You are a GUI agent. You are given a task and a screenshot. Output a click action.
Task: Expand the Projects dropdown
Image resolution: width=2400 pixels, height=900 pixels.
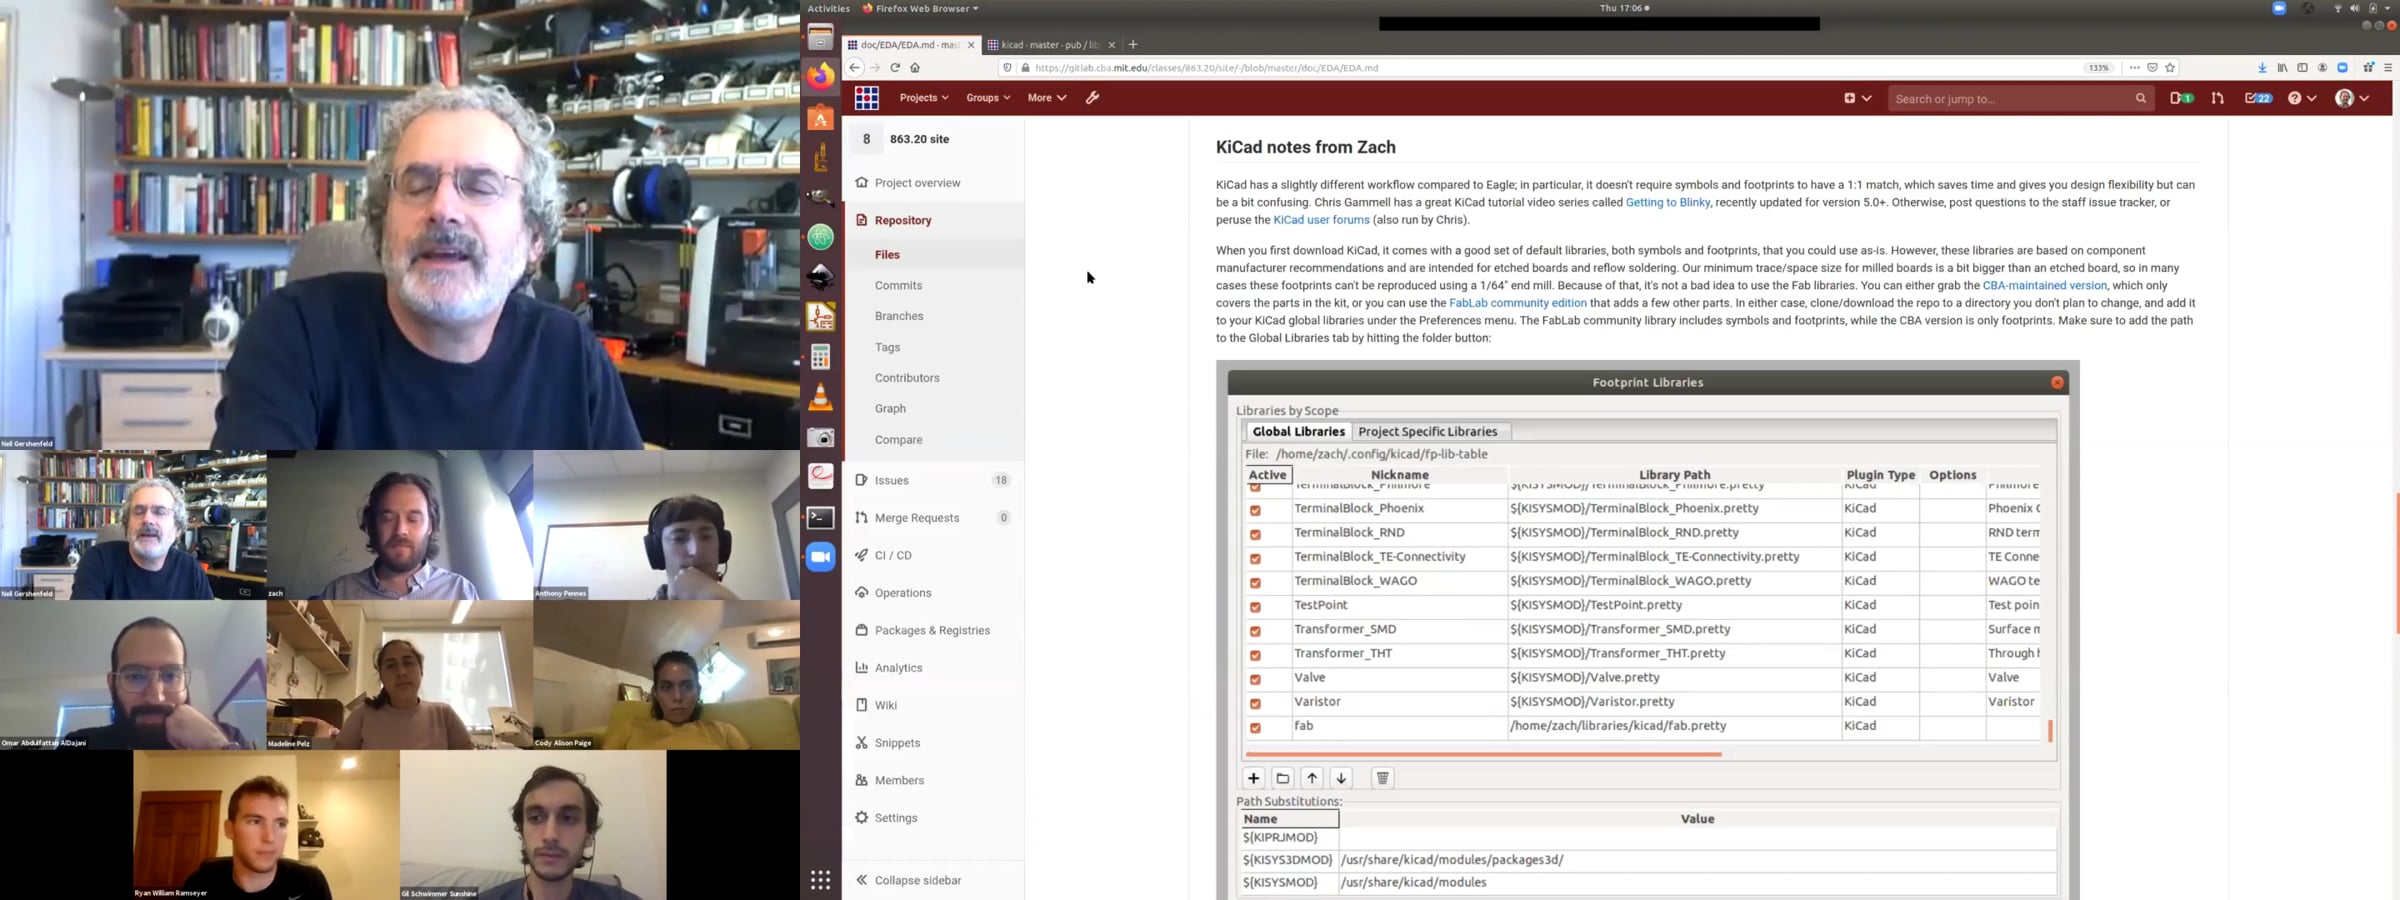click(x=924, y=98)
